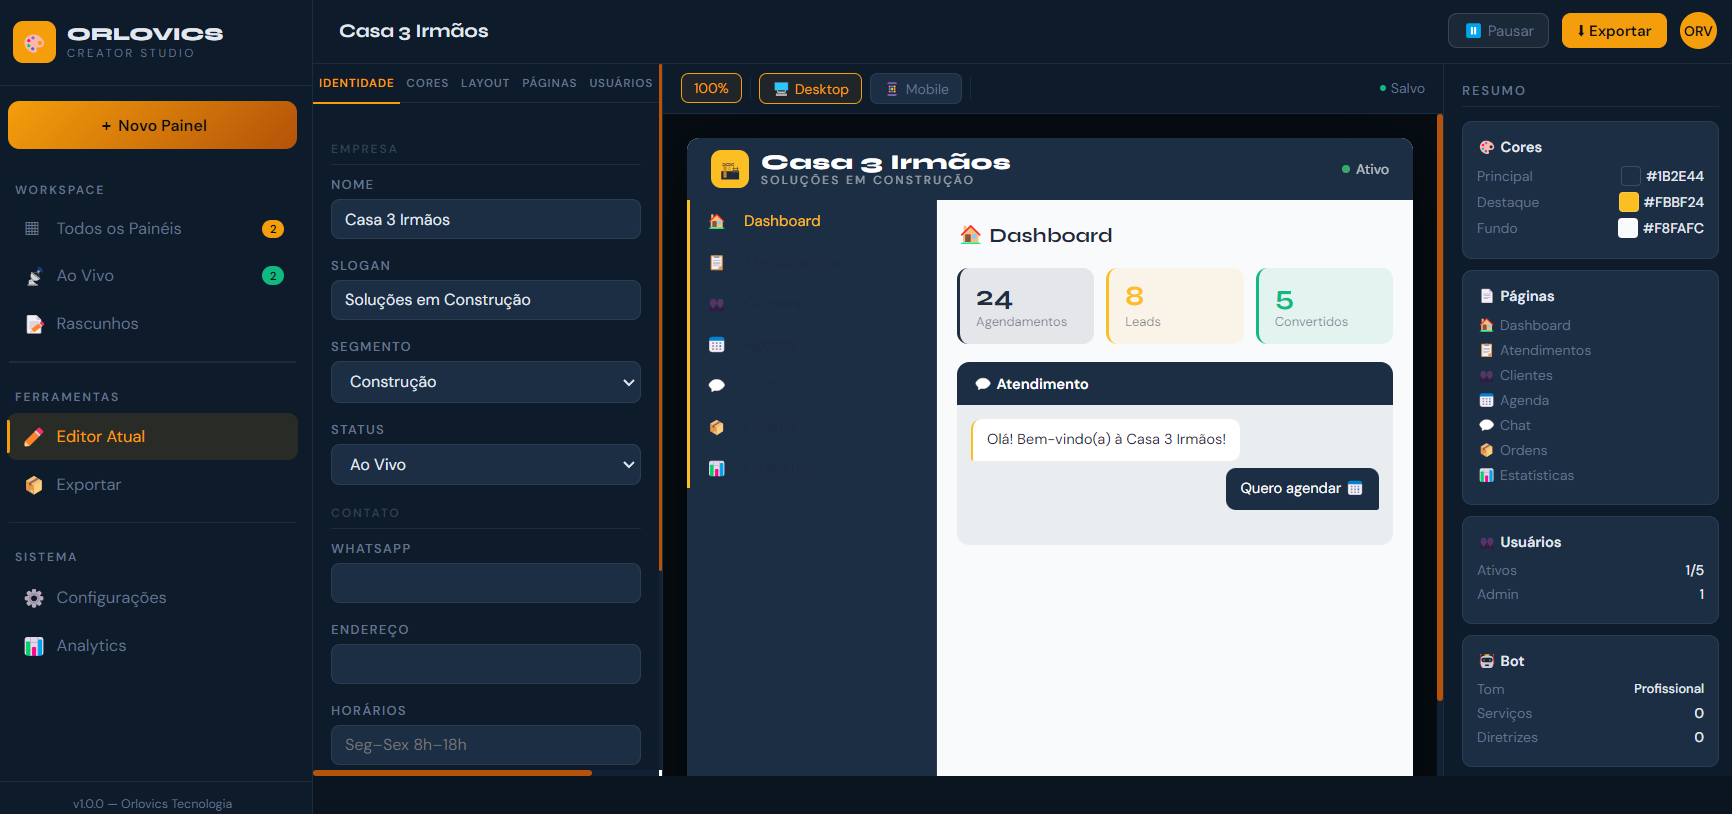Screen dimensions: 1732x814
Task: Click the empty Endereço input field
Action: tap(486, 664)
